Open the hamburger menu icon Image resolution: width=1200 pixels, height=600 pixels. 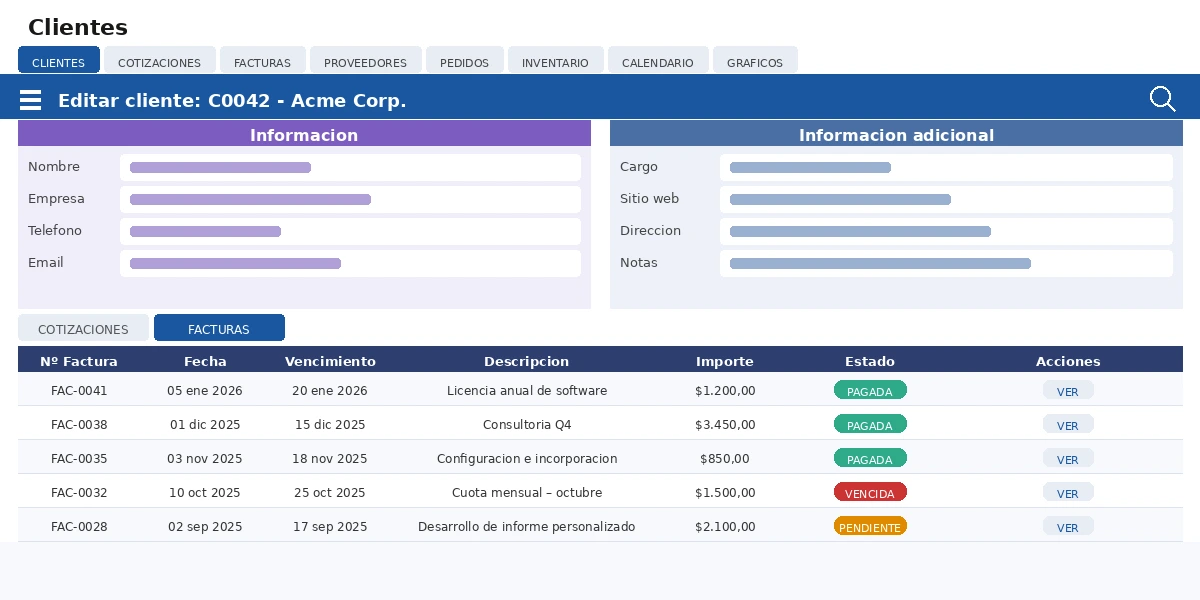[30, 100]
